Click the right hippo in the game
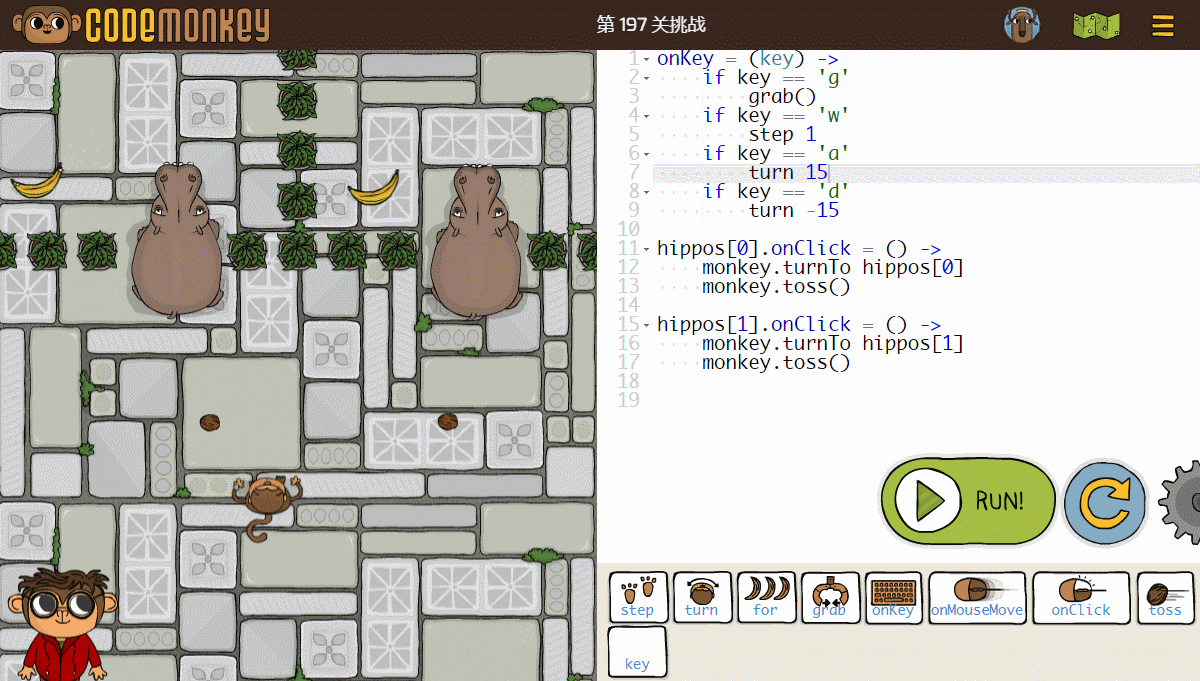Image resolution: width=1200 pixels, height=681 pixels. point(475,242)
